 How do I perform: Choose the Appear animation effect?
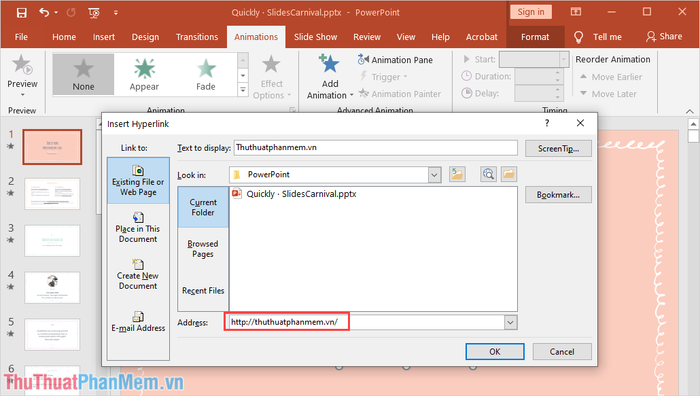coord(144,75)
